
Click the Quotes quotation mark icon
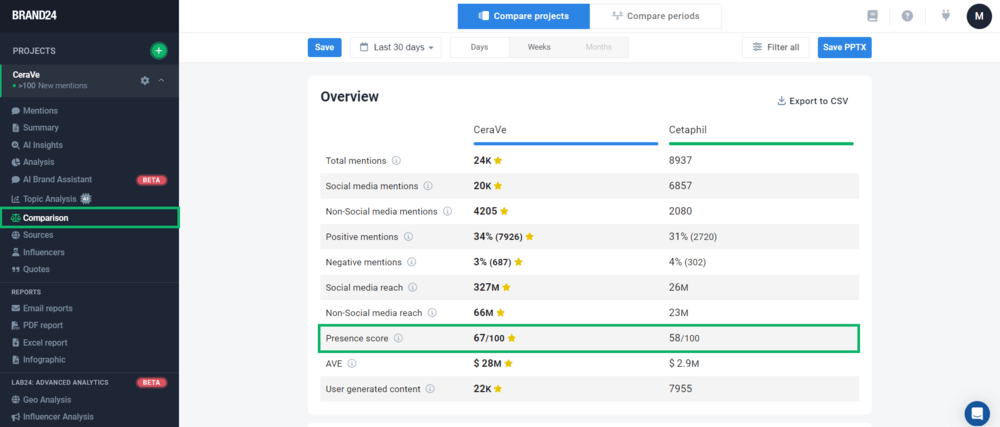[x=16, y=269]
